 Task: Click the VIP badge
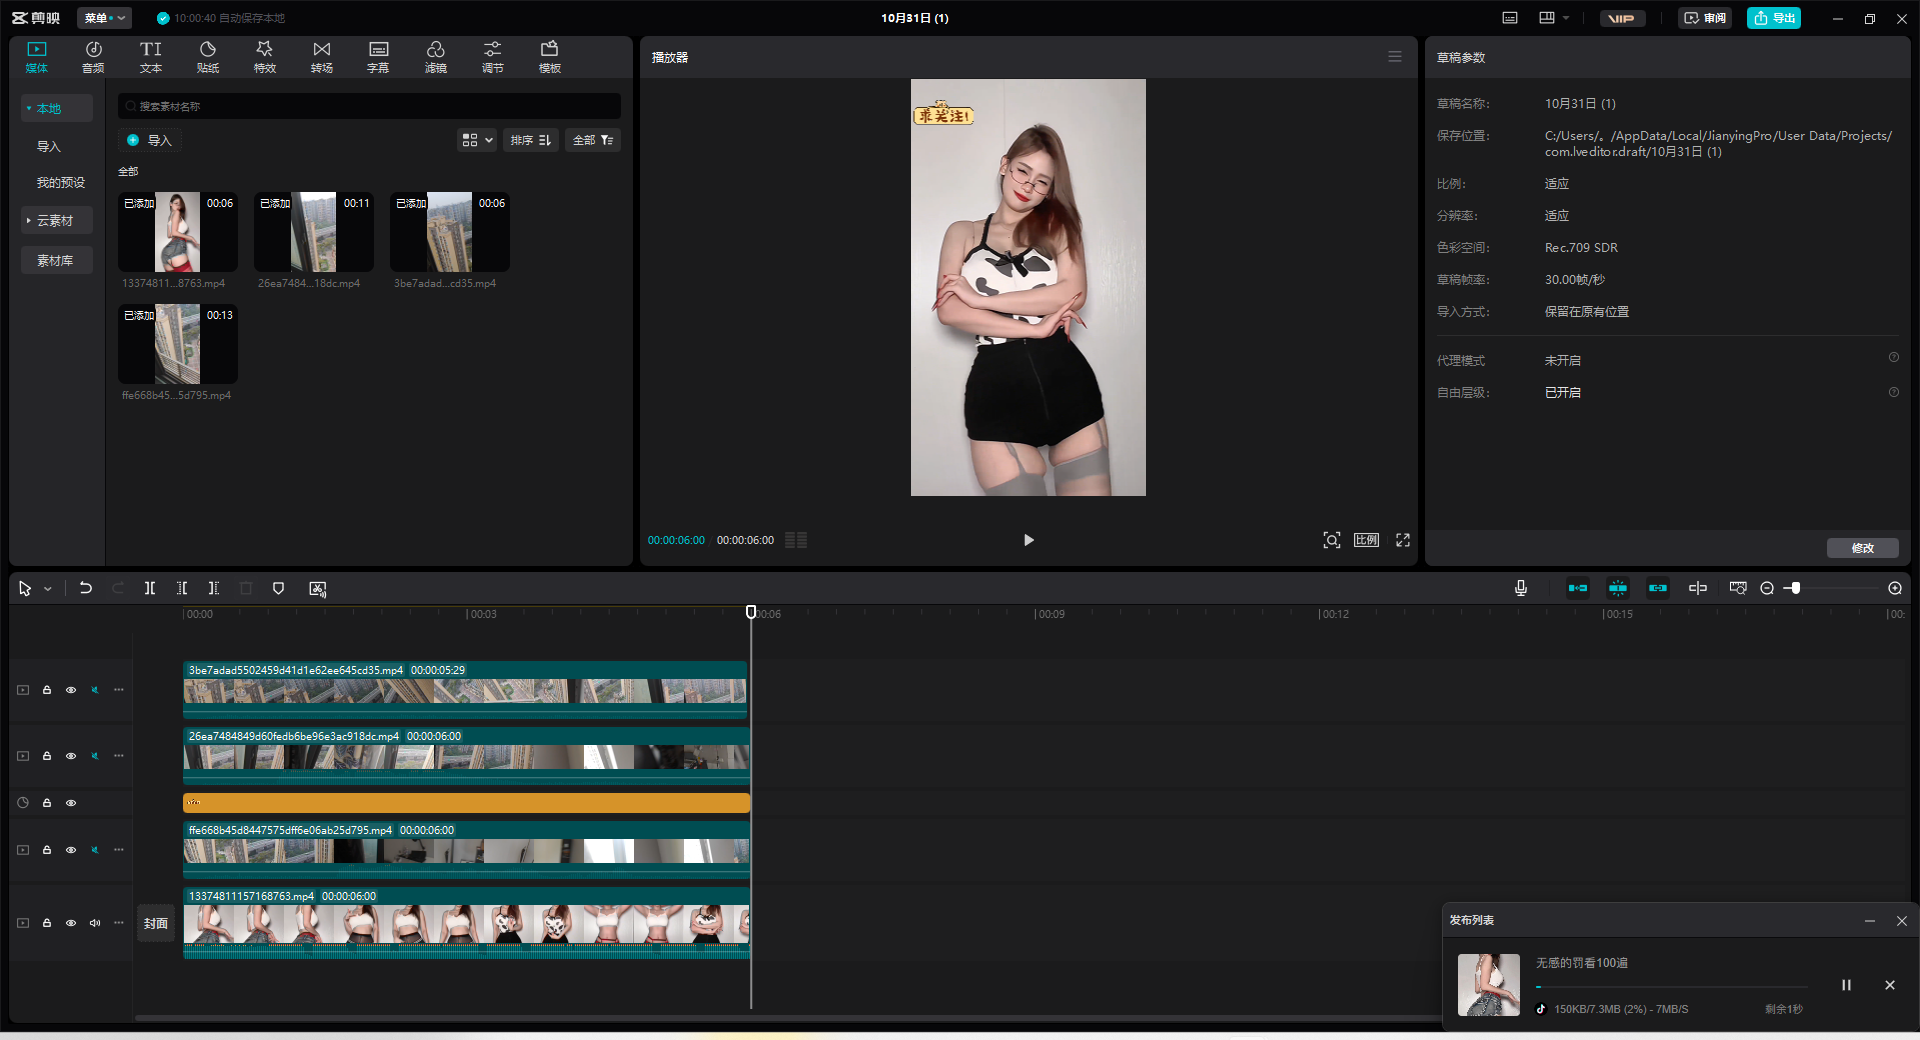click(1621, 18)
